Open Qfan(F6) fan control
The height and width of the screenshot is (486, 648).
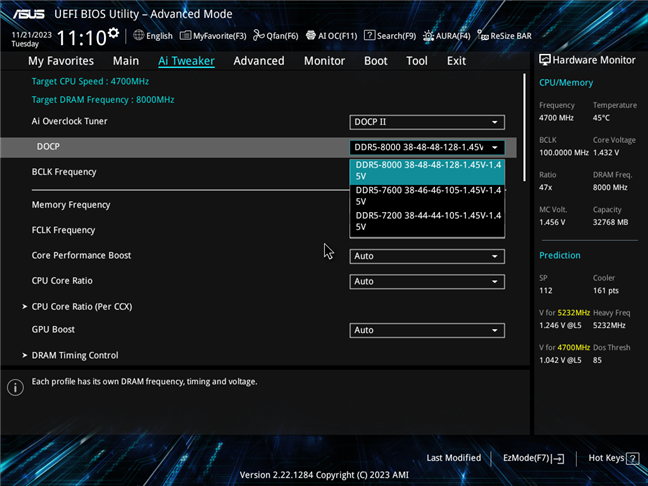[x=276, y=36]
